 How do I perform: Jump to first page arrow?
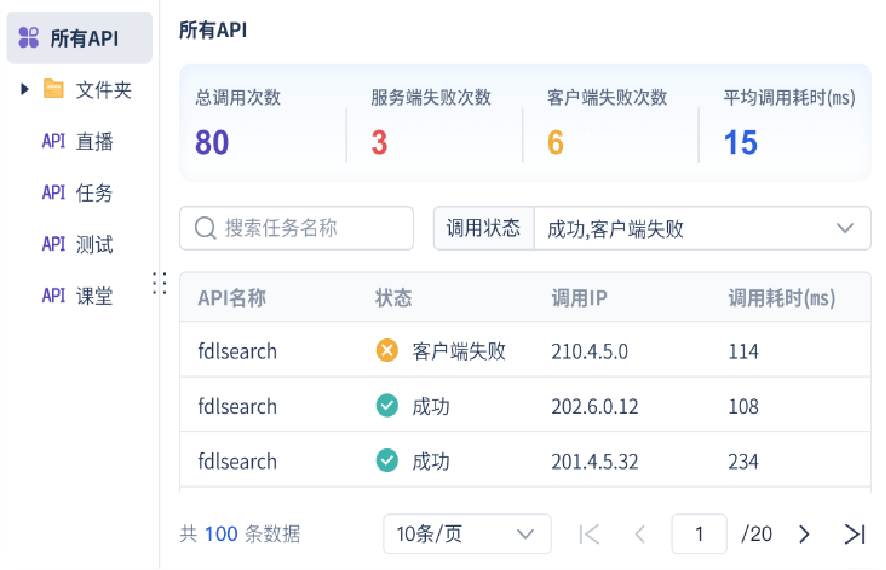[x=589, y=534]
